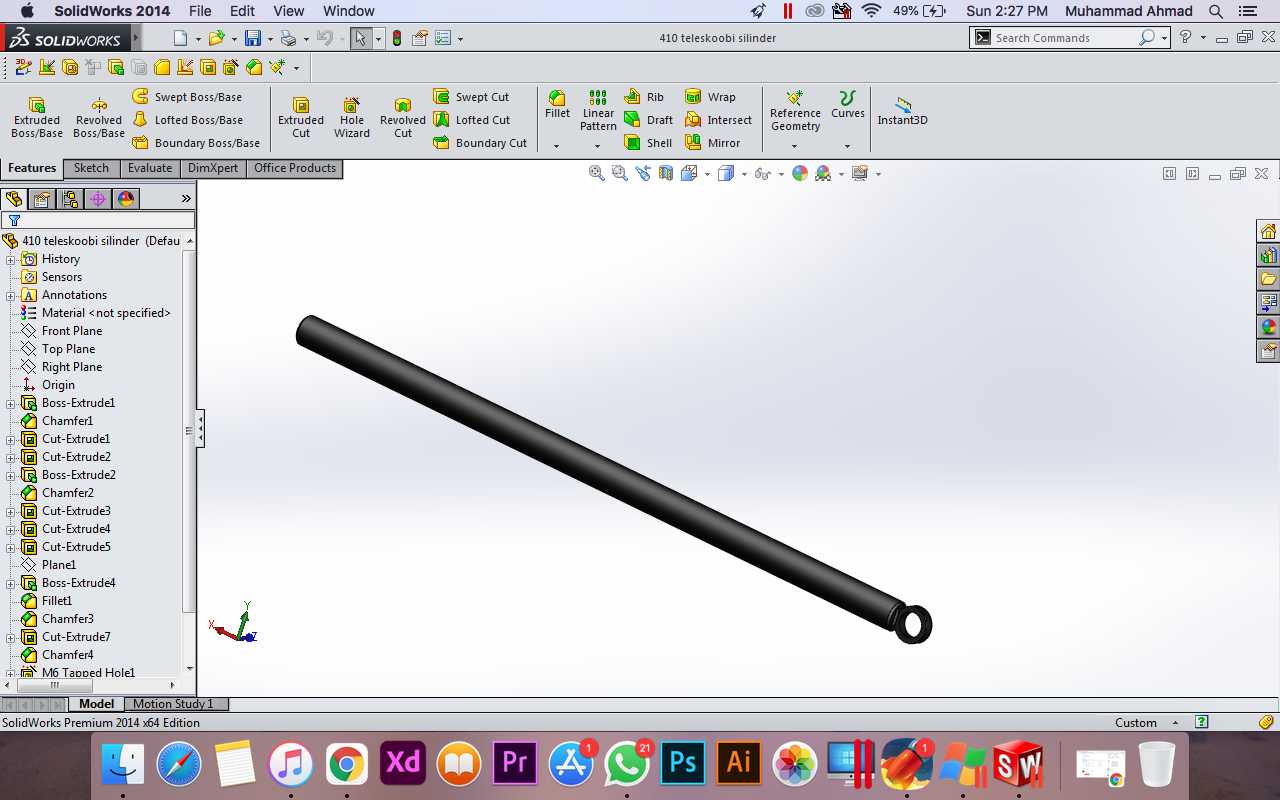Select Plane1 in the feature tree
1280x800 pixels.
click(x=59, y=565)
